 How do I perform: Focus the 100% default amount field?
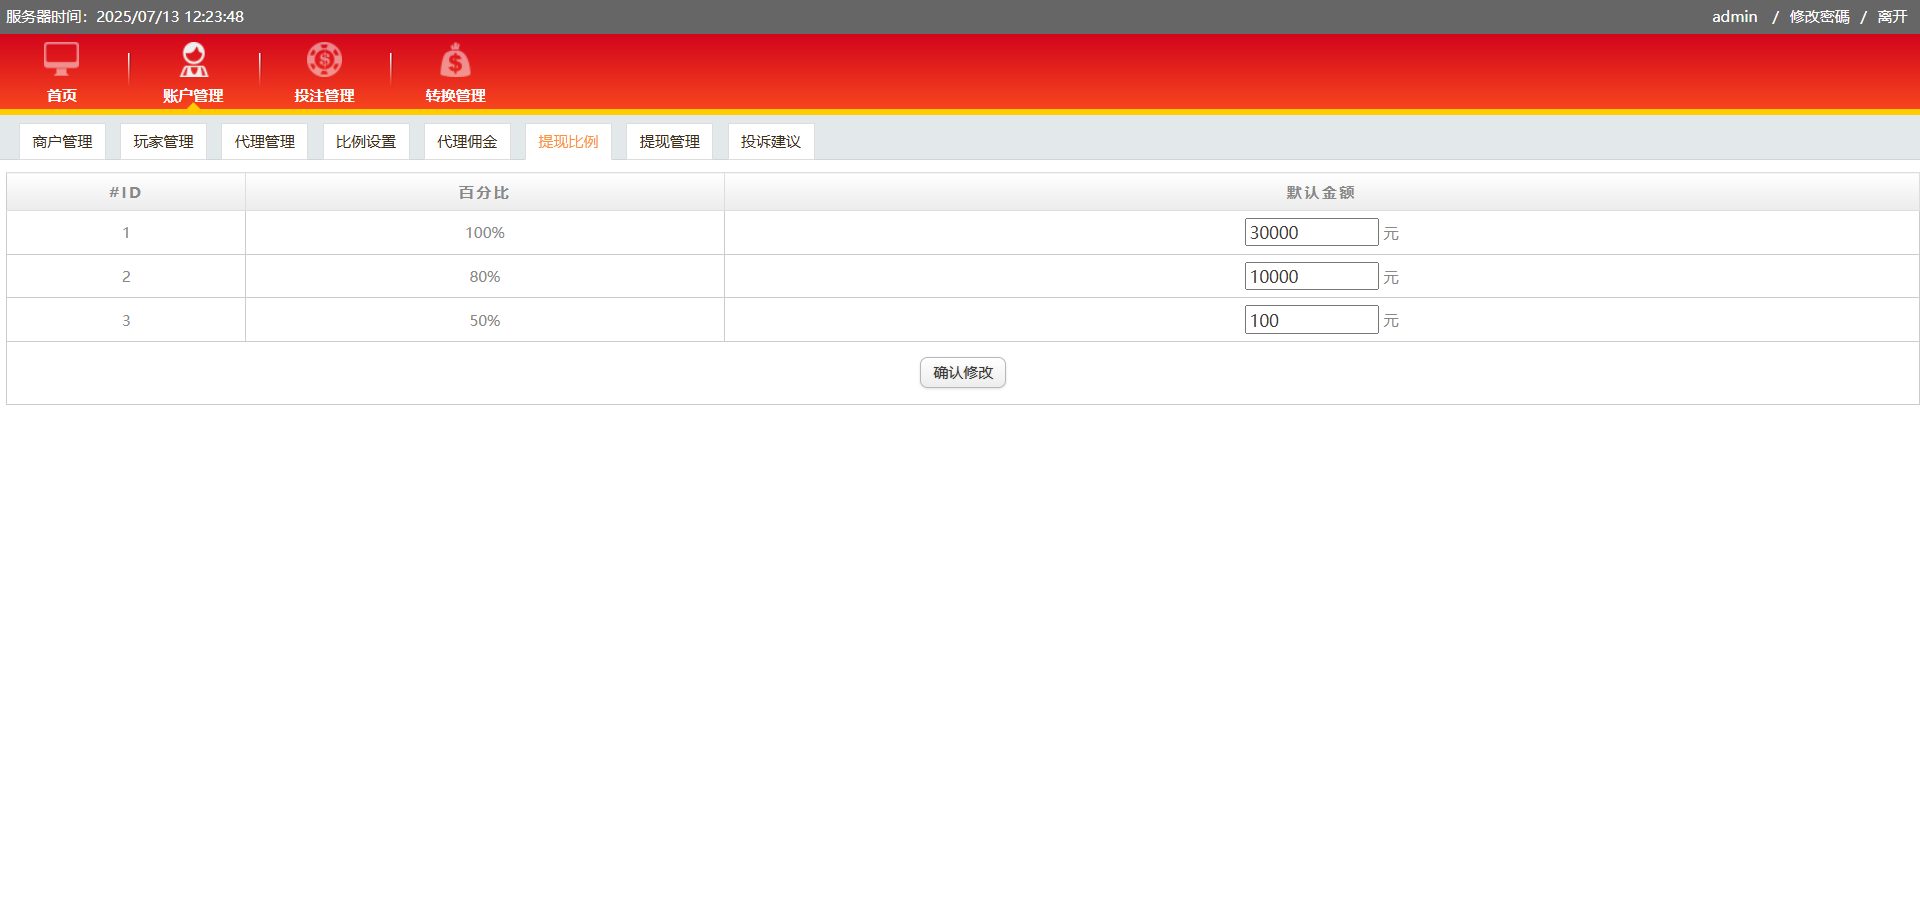point(1310,233)
